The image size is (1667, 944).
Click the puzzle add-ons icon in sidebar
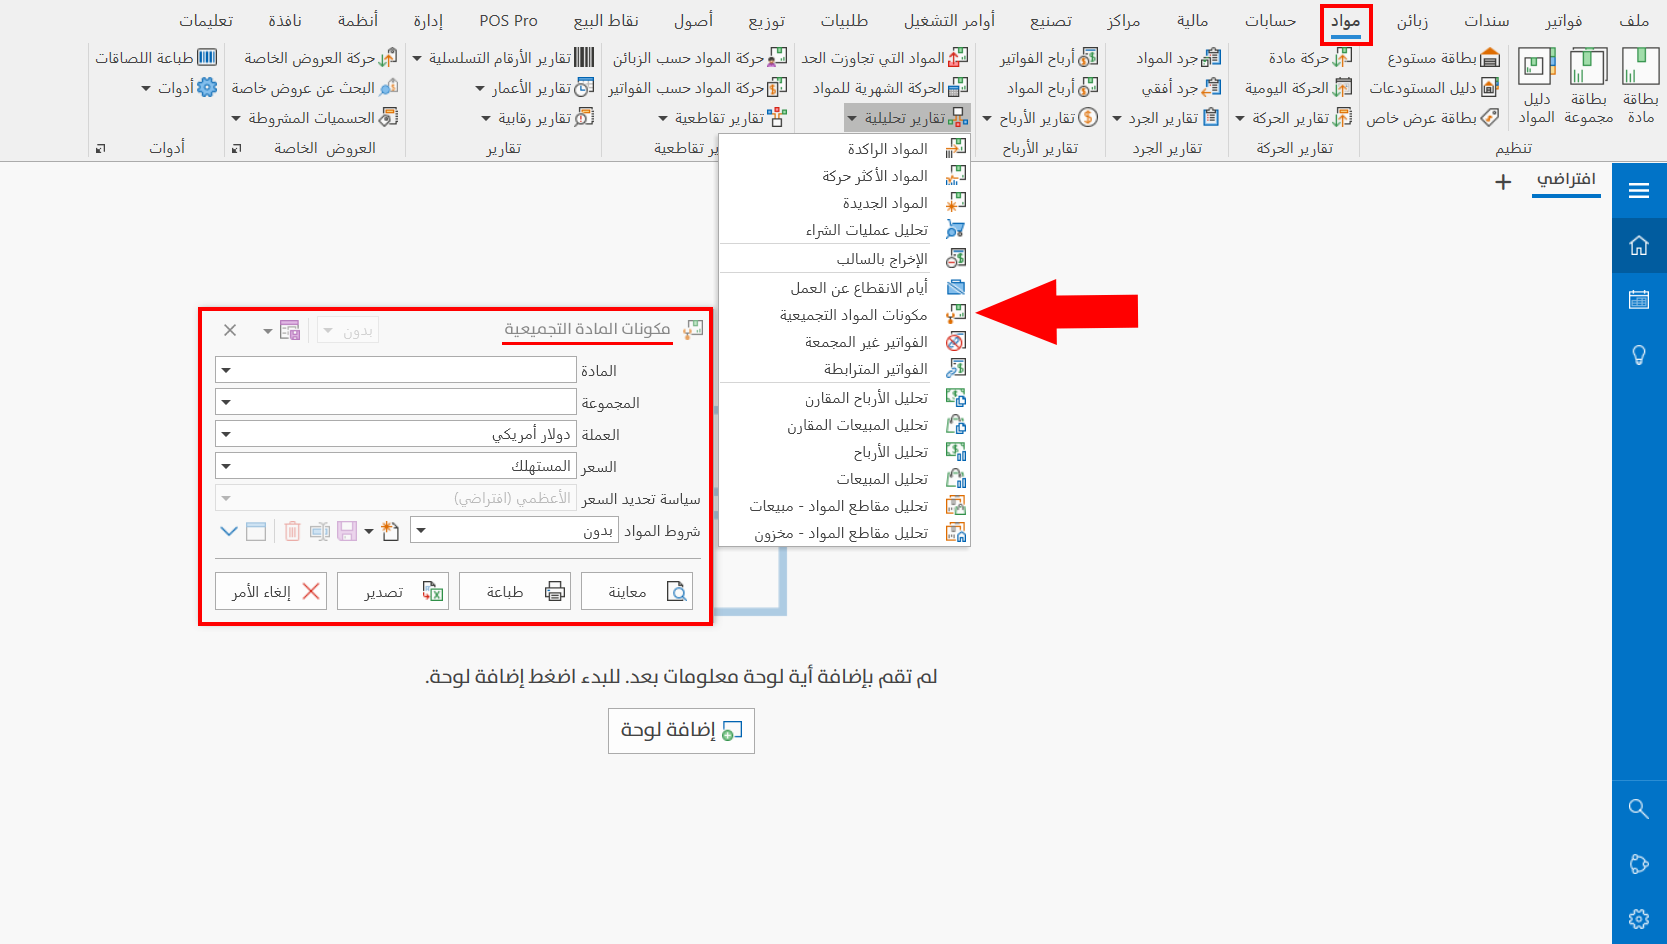pyautogui.click(x=1638, y=864)
